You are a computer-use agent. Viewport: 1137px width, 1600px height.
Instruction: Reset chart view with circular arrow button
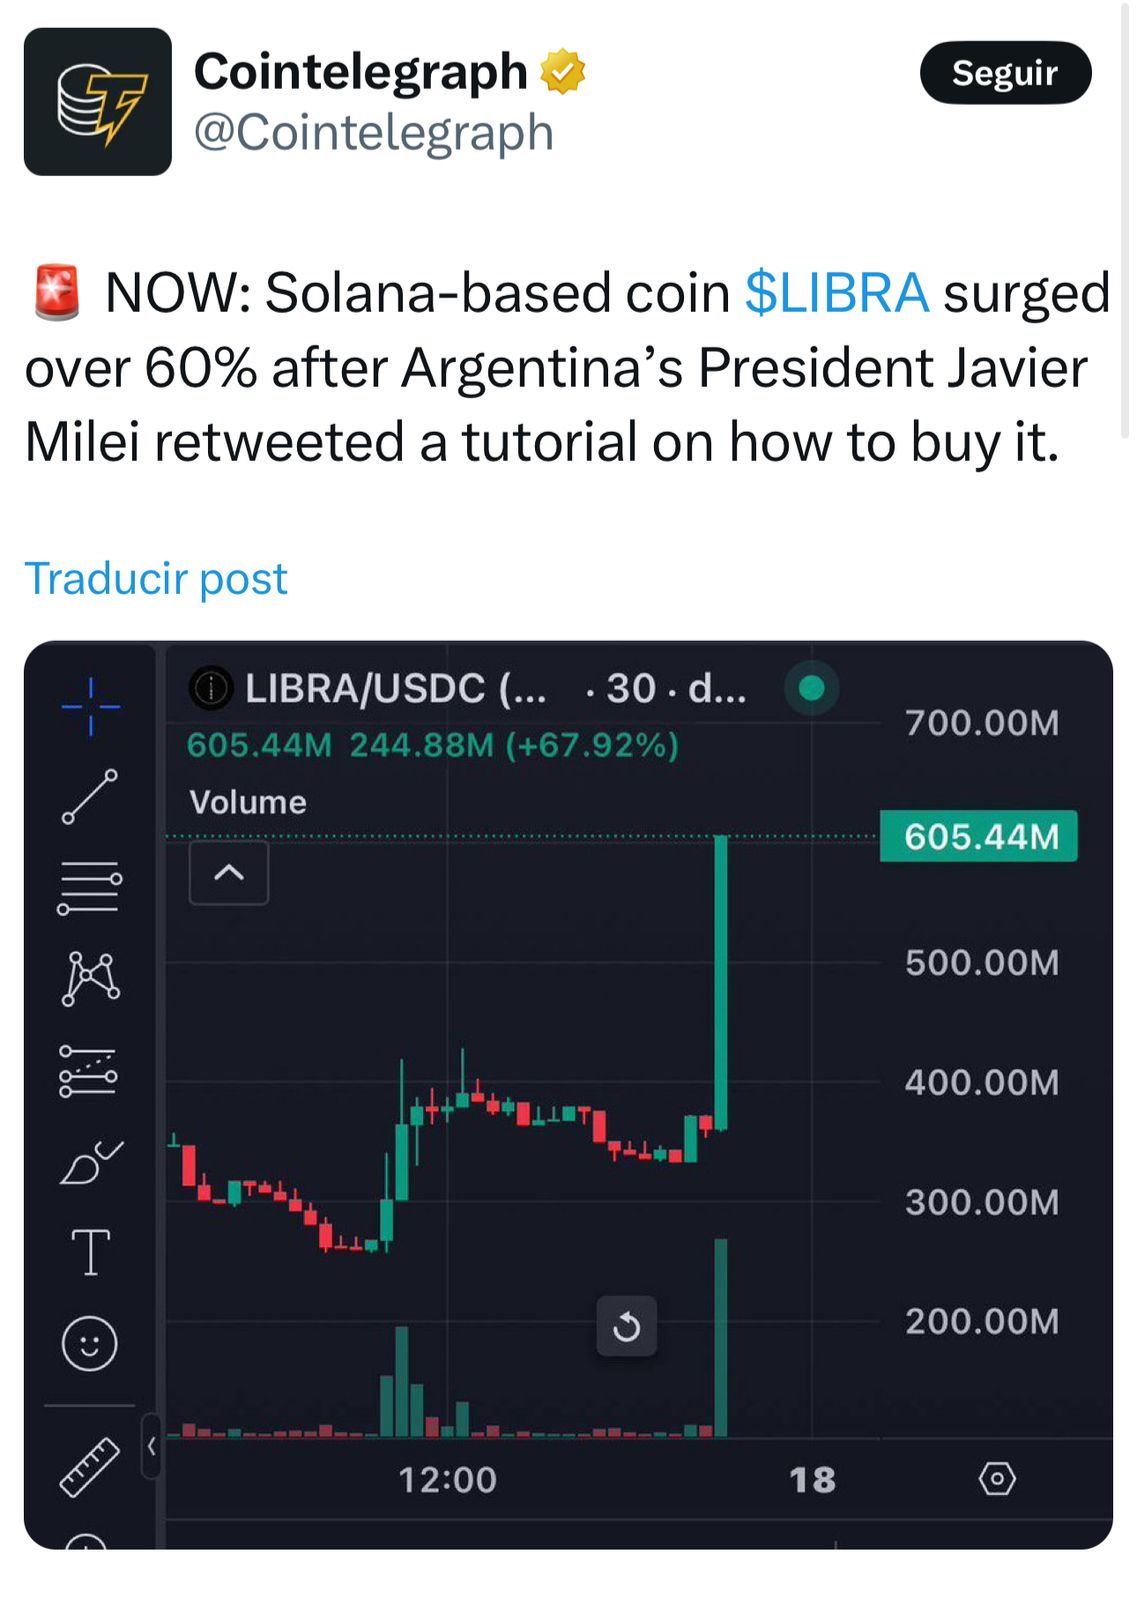627,1326
